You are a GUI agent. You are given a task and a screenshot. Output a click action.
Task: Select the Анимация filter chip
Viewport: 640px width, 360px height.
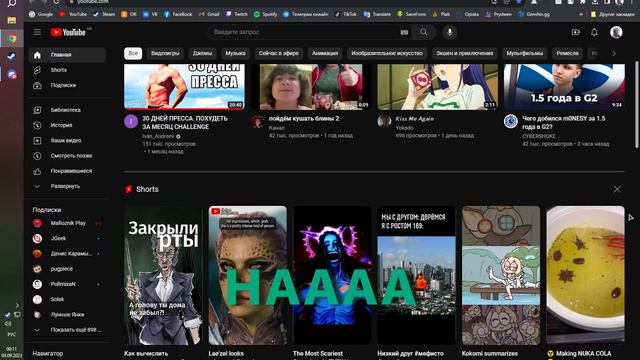pyautogui.click(x=325, y=53)
